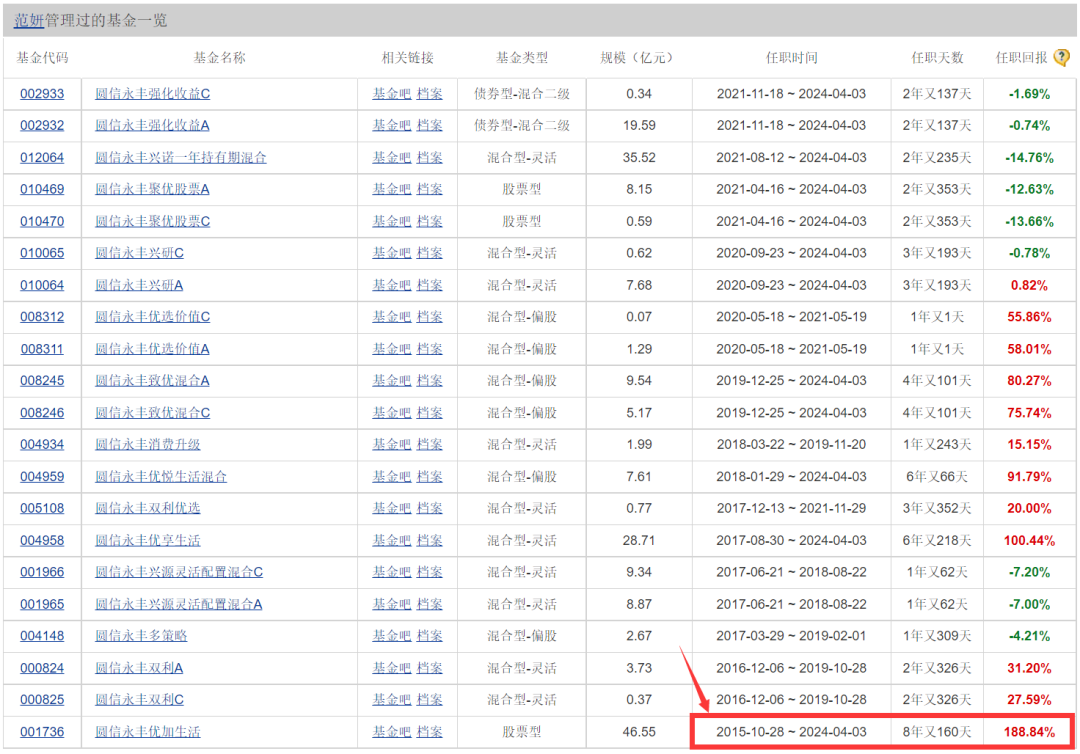
Task: Open fund 圆信永丰聚优股票A
Action: click(x=152, y=189)
